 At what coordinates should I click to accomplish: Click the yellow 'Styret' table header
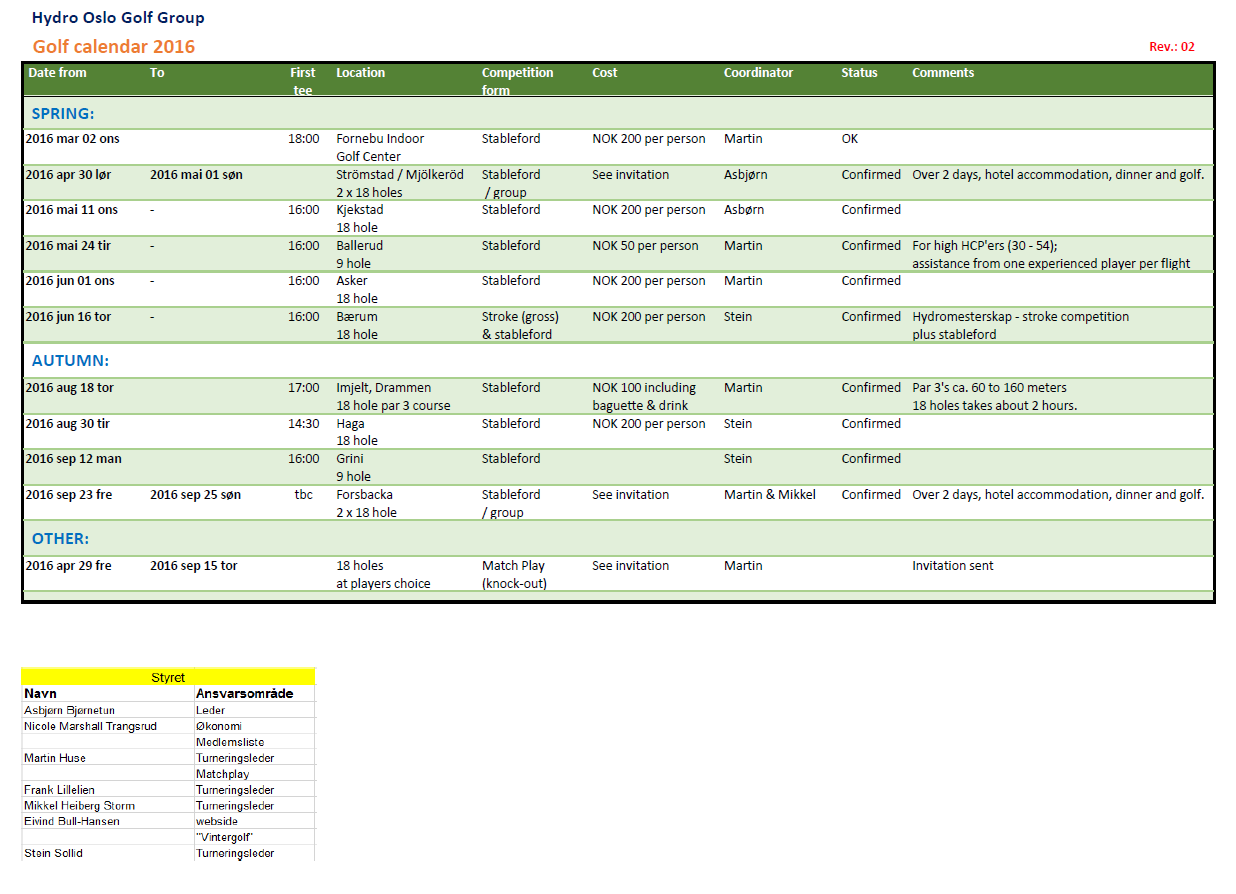[x=168, y=677]
